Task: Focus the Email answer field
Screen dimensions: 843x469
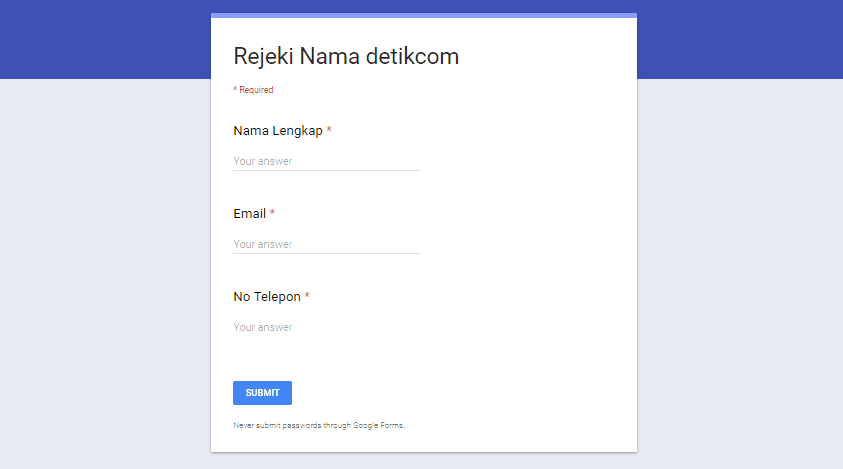Action: pyautogui.click(x=326, y=244)
